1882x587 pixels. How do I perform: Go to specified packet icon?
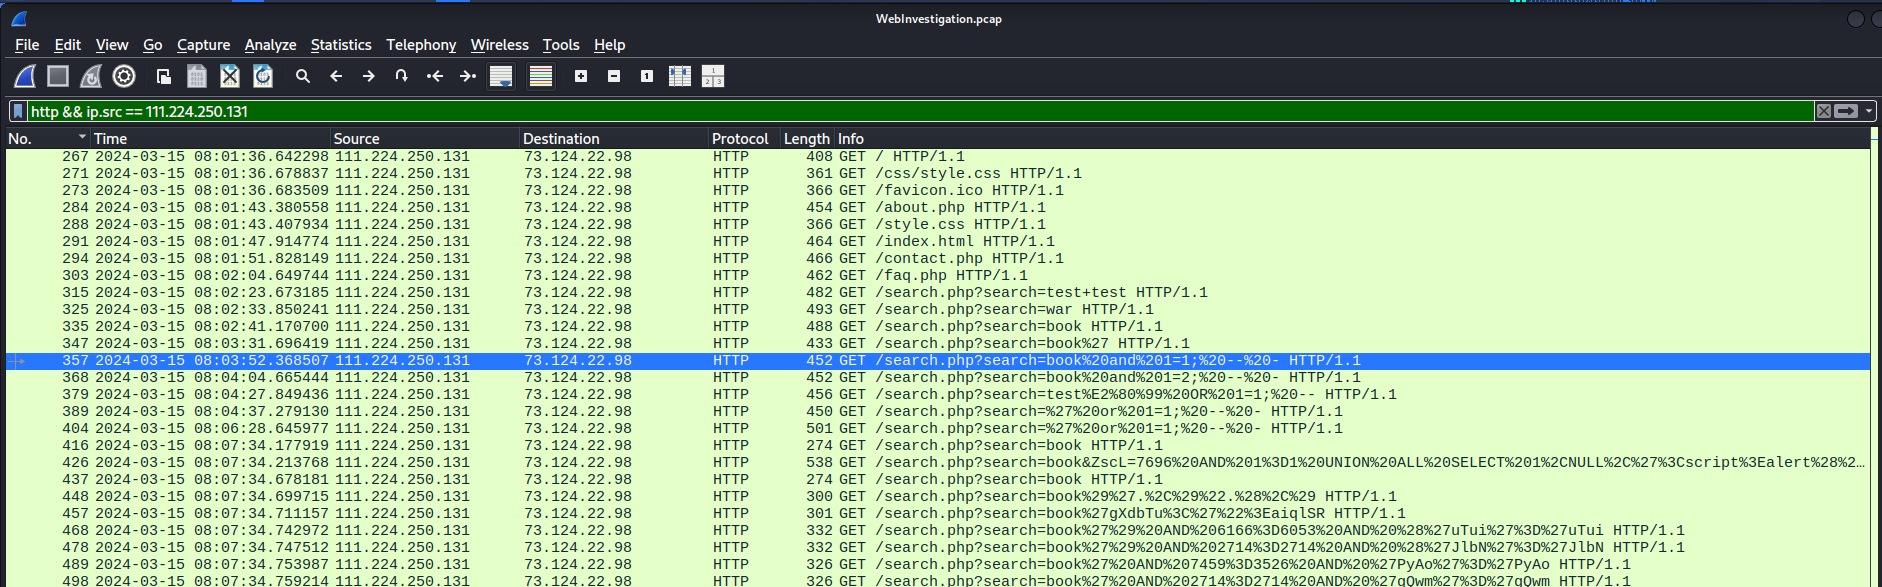click(x=402, y=76)
